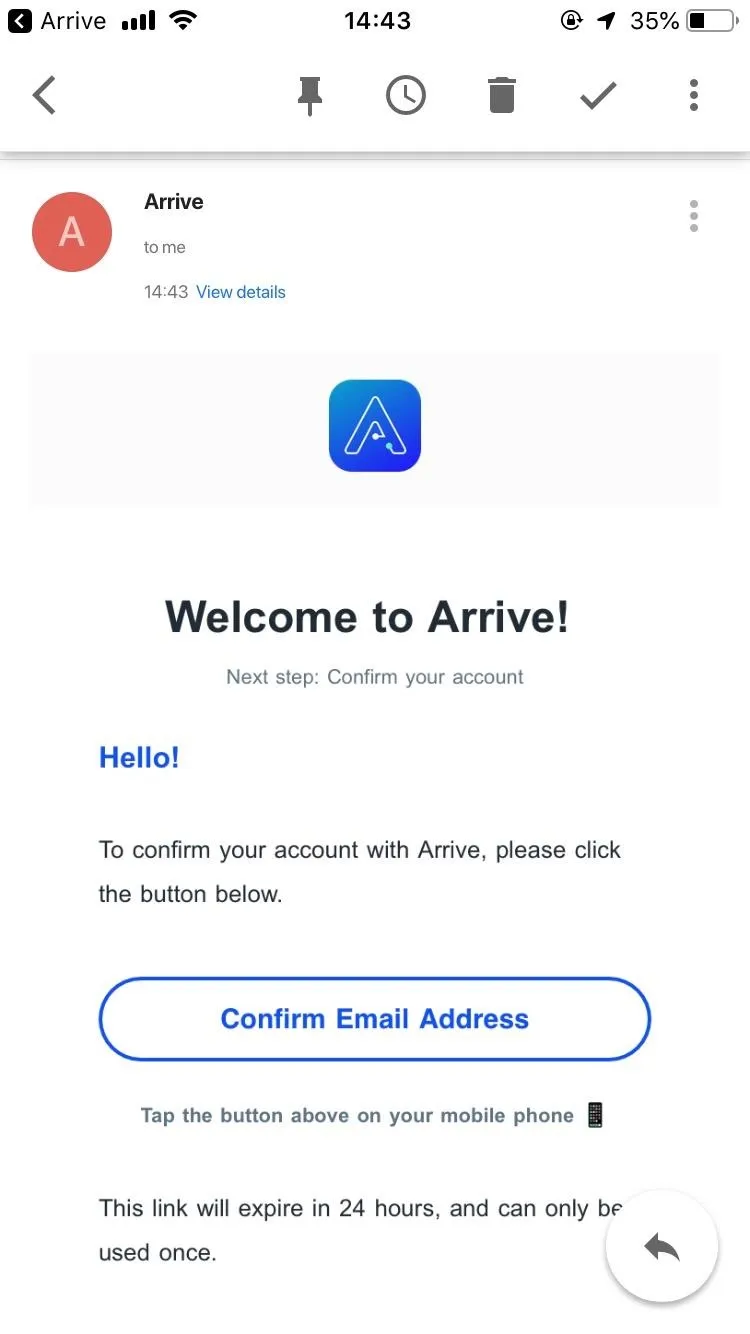Tap the mobile phone emoji below the button

click(x=595, y=1115)
